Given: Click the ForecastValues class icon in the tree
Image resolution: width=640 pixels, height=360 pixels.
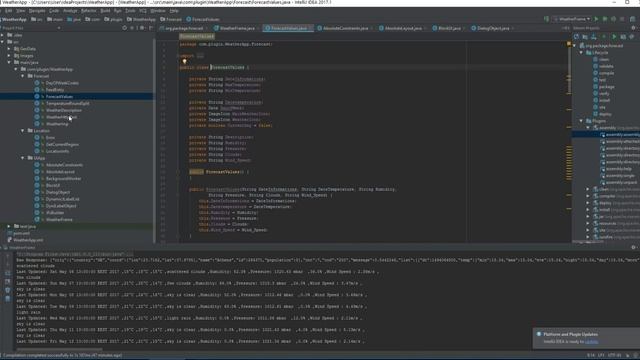Looking at the screenshot, I should (37, 97).
